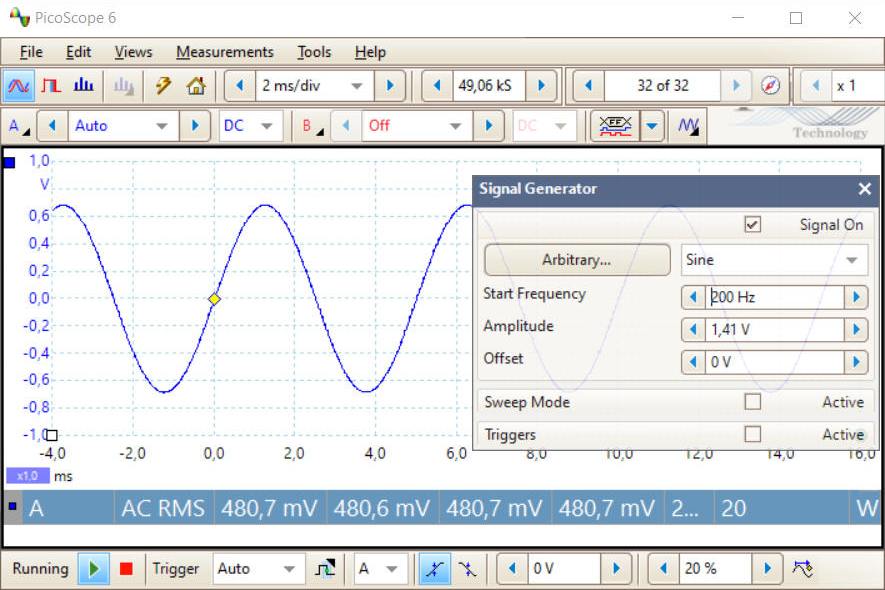Switch to Spectrum mode icon
885x590 pixels.
(x=84, y=86)
